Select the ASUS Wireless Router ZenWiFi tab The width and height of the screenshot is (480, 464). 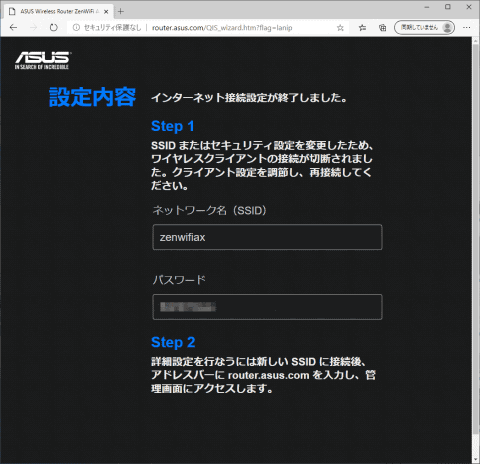58,12
